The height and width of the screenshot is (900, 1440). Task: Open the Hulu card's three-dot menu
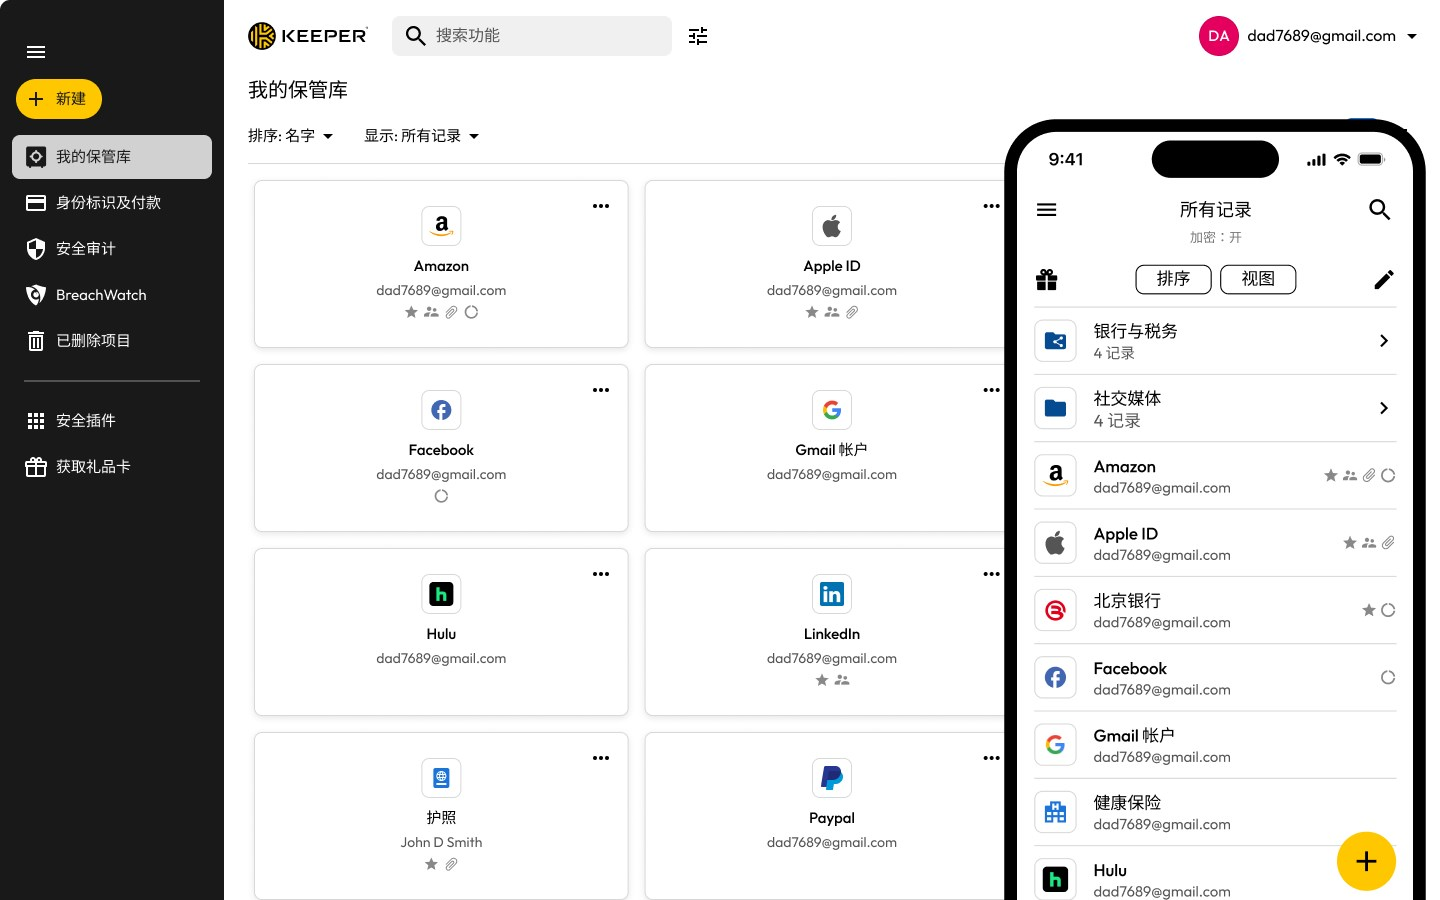click(x=601, y=574)
